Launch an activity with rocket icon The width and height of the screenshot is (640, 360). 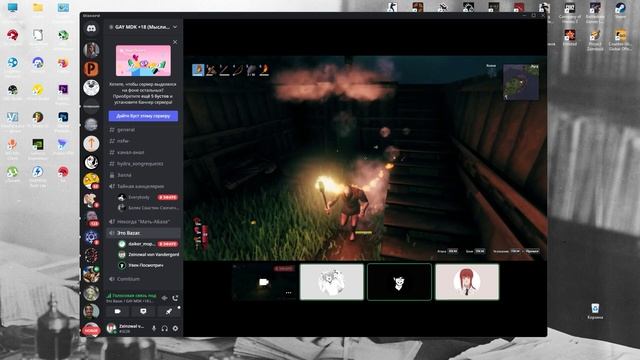coord(169,311)
